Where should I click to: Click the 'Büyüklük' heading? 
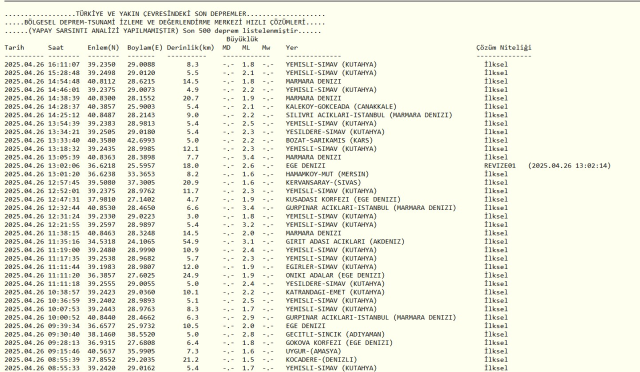(x=242, y=39)
